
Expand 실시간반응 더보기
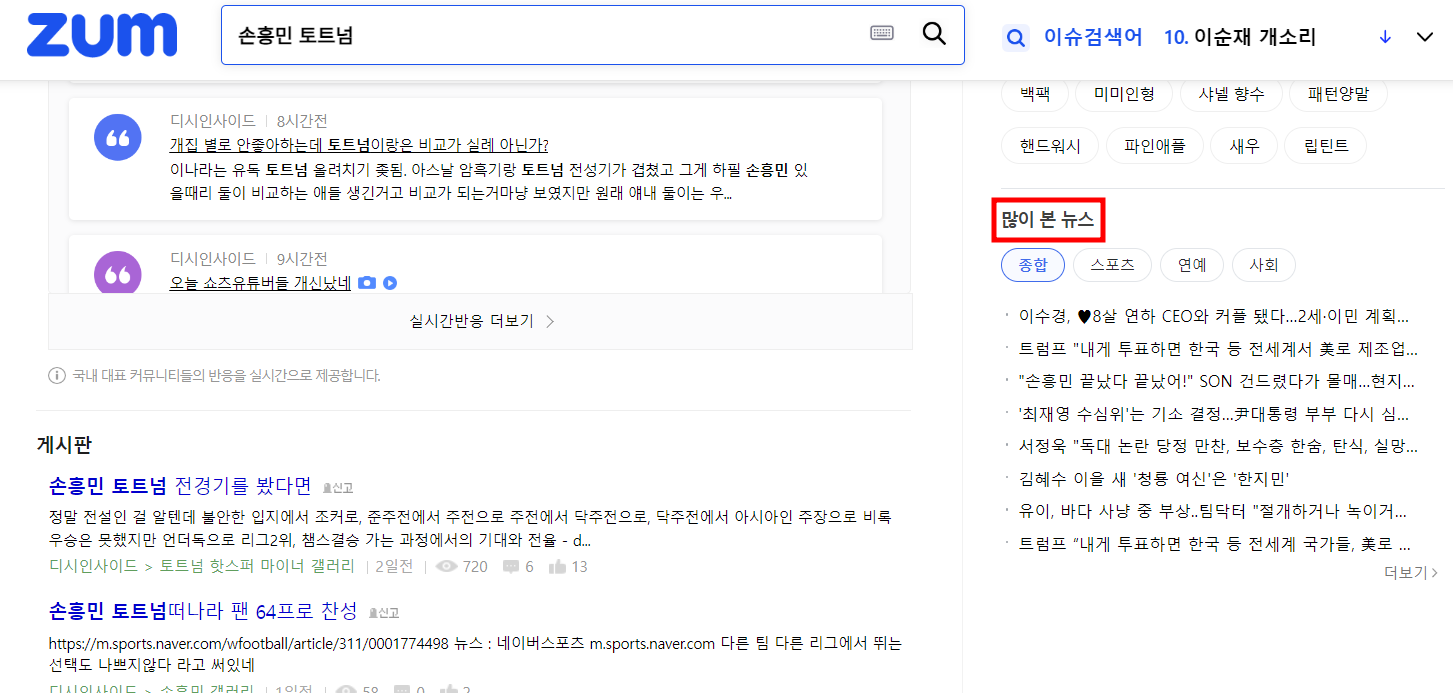(x=481, y=321)
